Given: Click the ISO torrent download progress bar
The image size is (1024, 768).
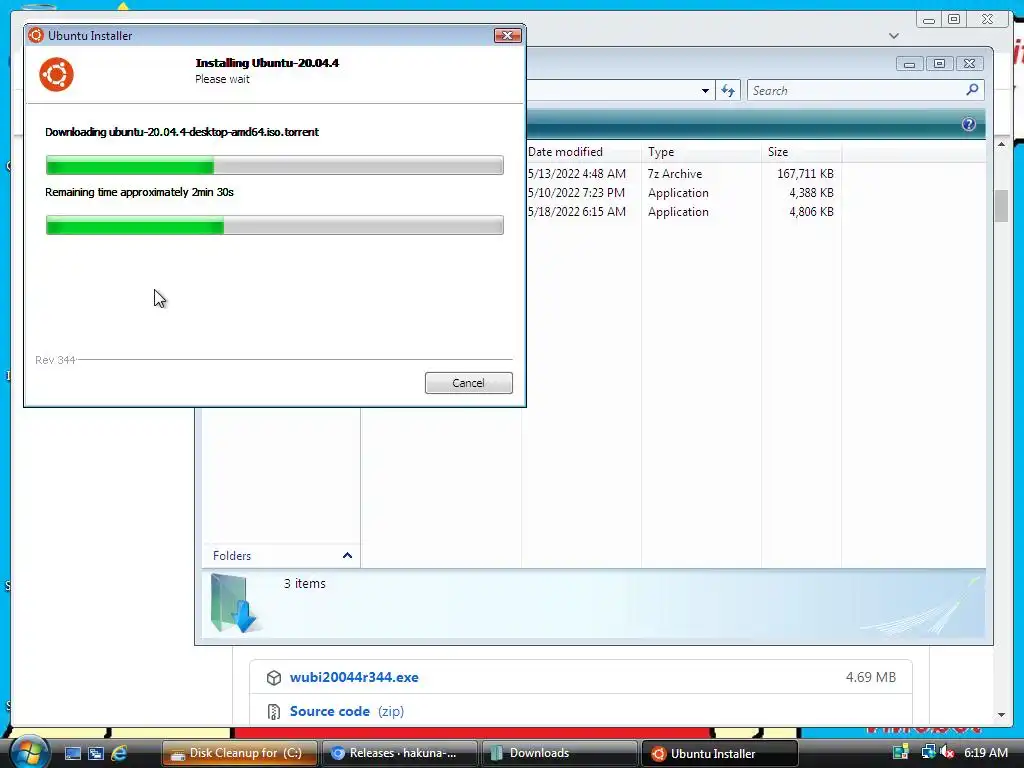Looking at the screenshot, I should pos(274,165).
